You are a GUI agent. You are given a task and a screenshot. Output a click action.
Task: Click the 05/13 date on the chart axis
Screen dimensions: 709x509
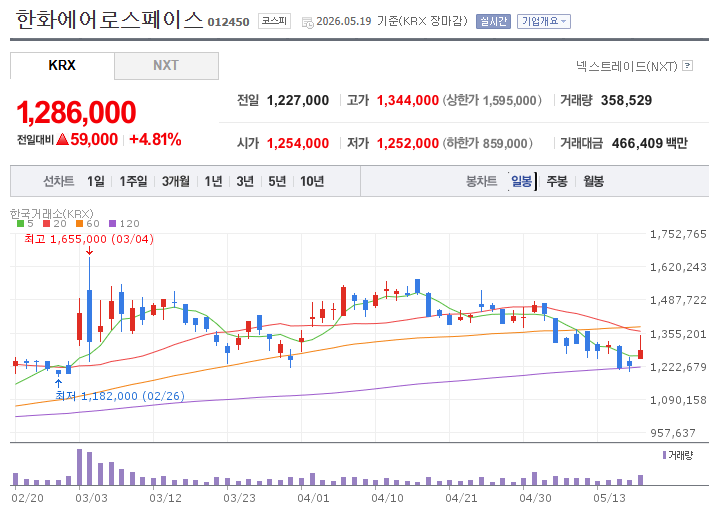pyautogui.click(x=609, y=498)
